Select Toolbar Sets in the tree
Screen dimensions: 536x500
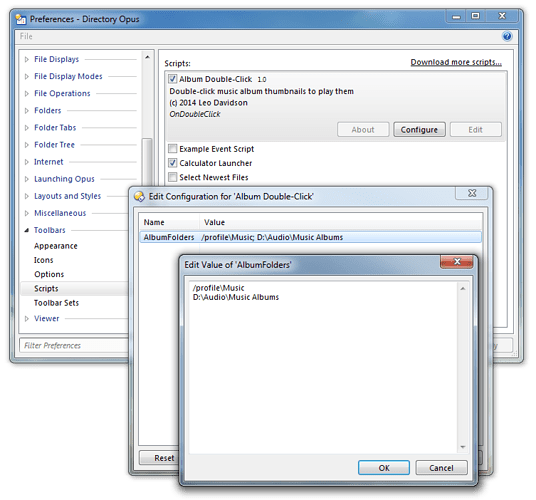(x=56, y=303)
